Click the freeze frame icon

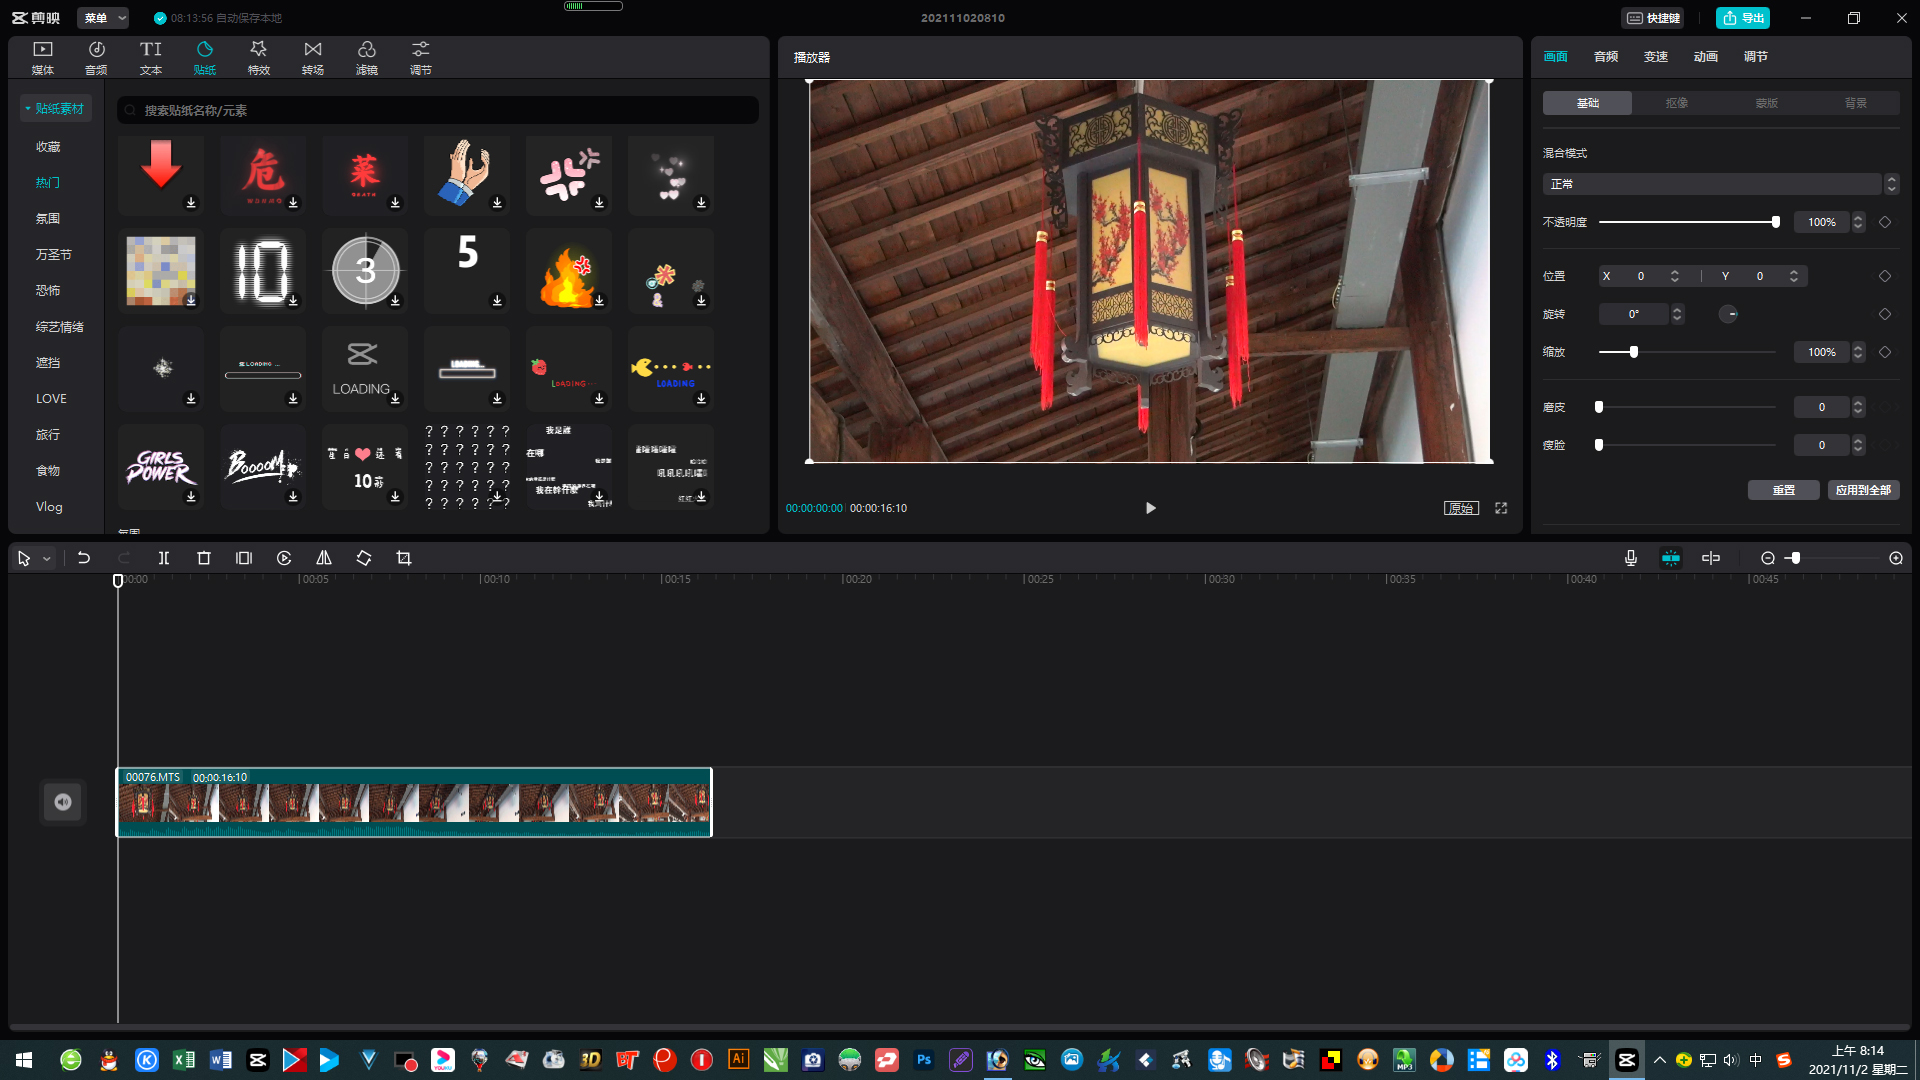tap(244, 558)
